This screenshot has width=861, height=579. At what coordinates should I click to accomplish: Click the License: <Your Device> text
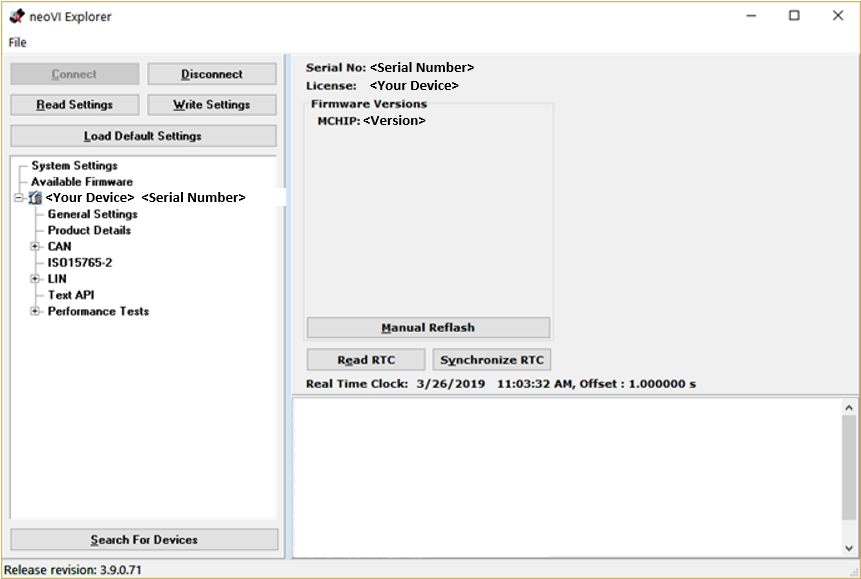382,86
